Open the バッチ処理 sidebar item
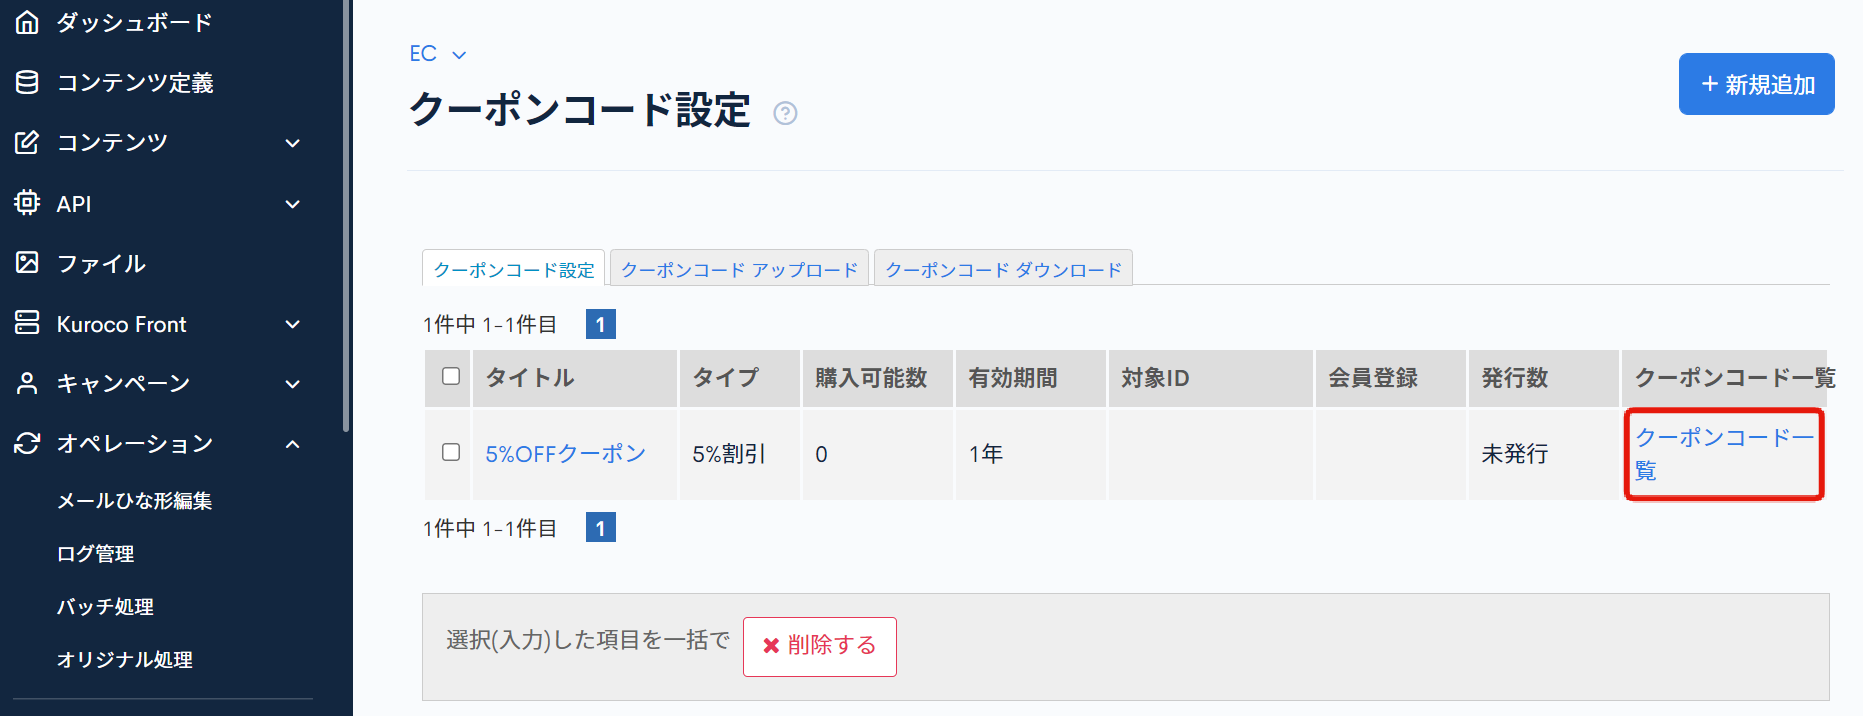Image resolution: width=1863 pixels, height=716 pixels. pyautogui.click(x=105, y=607)
